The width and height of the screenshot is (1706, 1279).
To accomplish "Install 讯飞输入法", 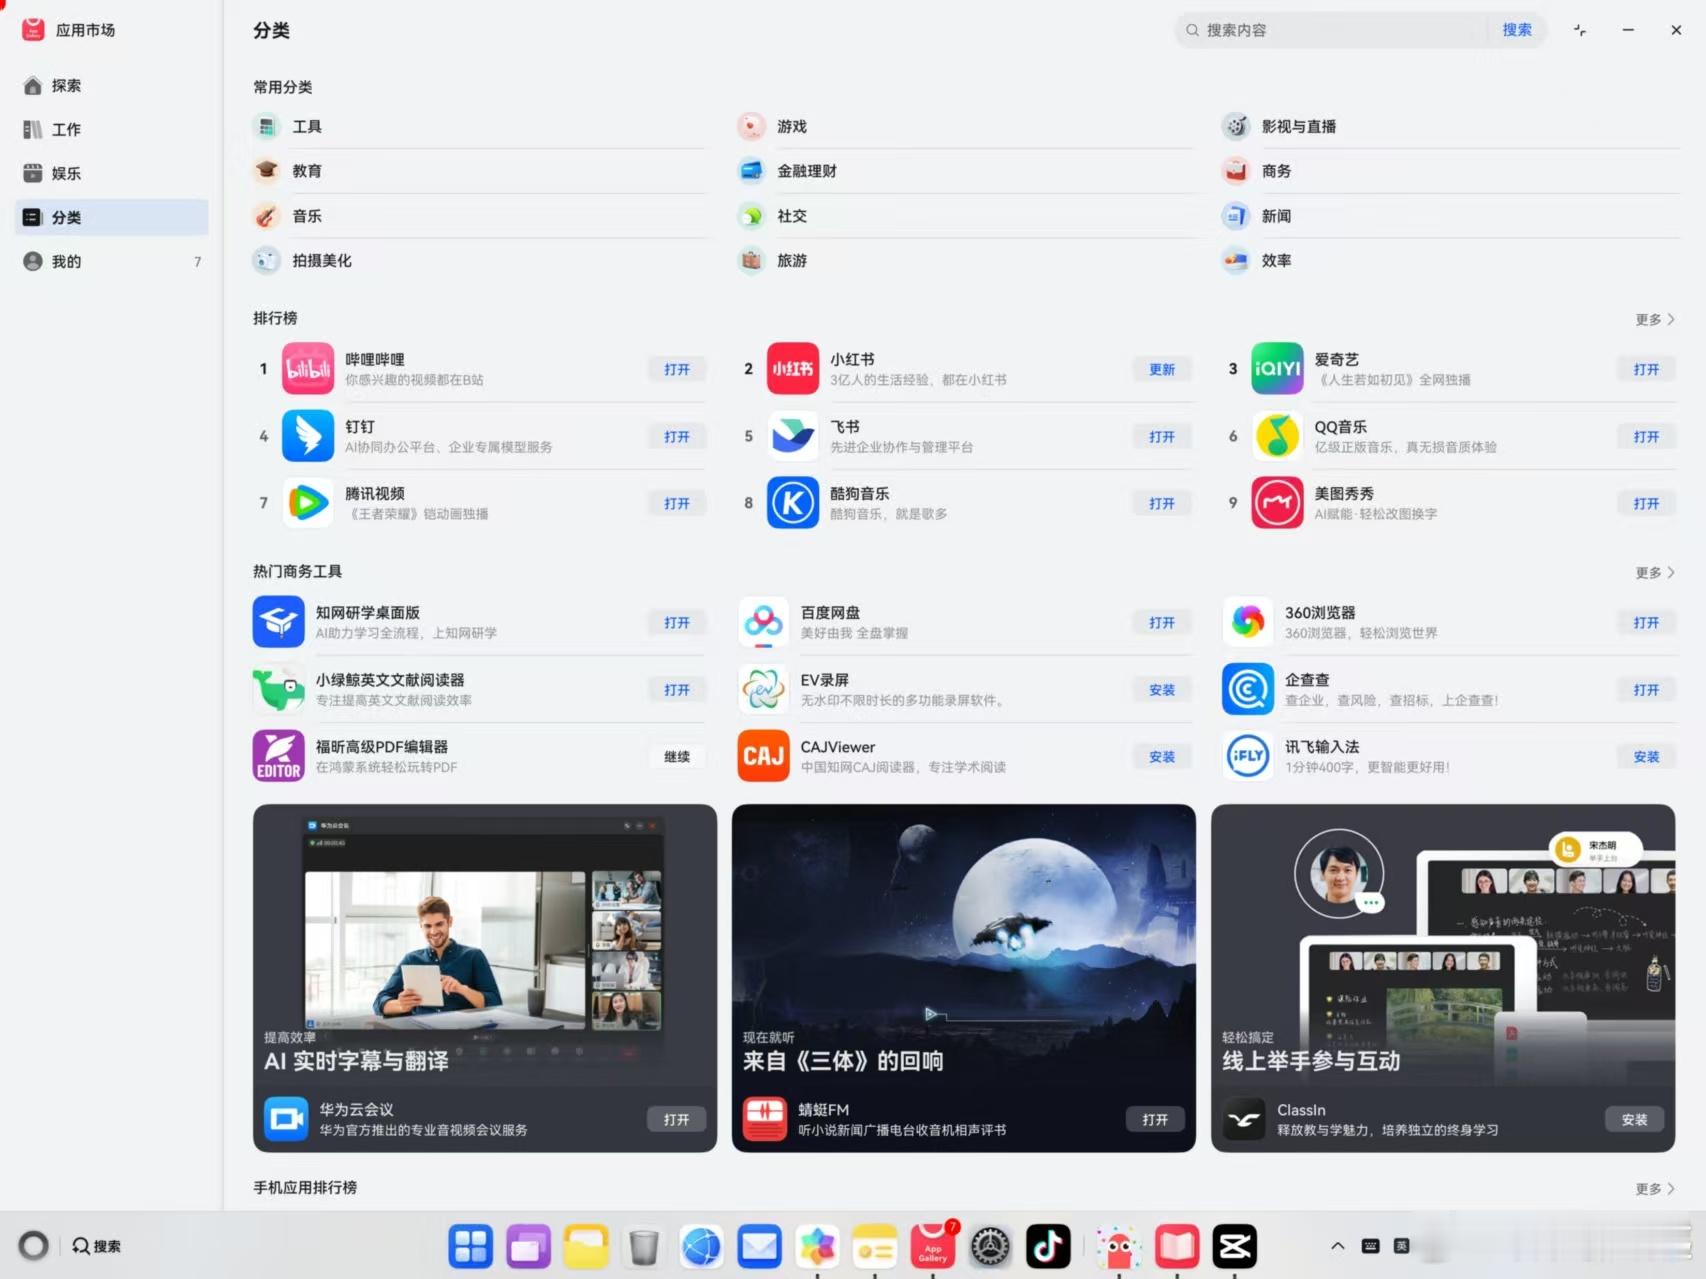I will tap(1647, 757).
